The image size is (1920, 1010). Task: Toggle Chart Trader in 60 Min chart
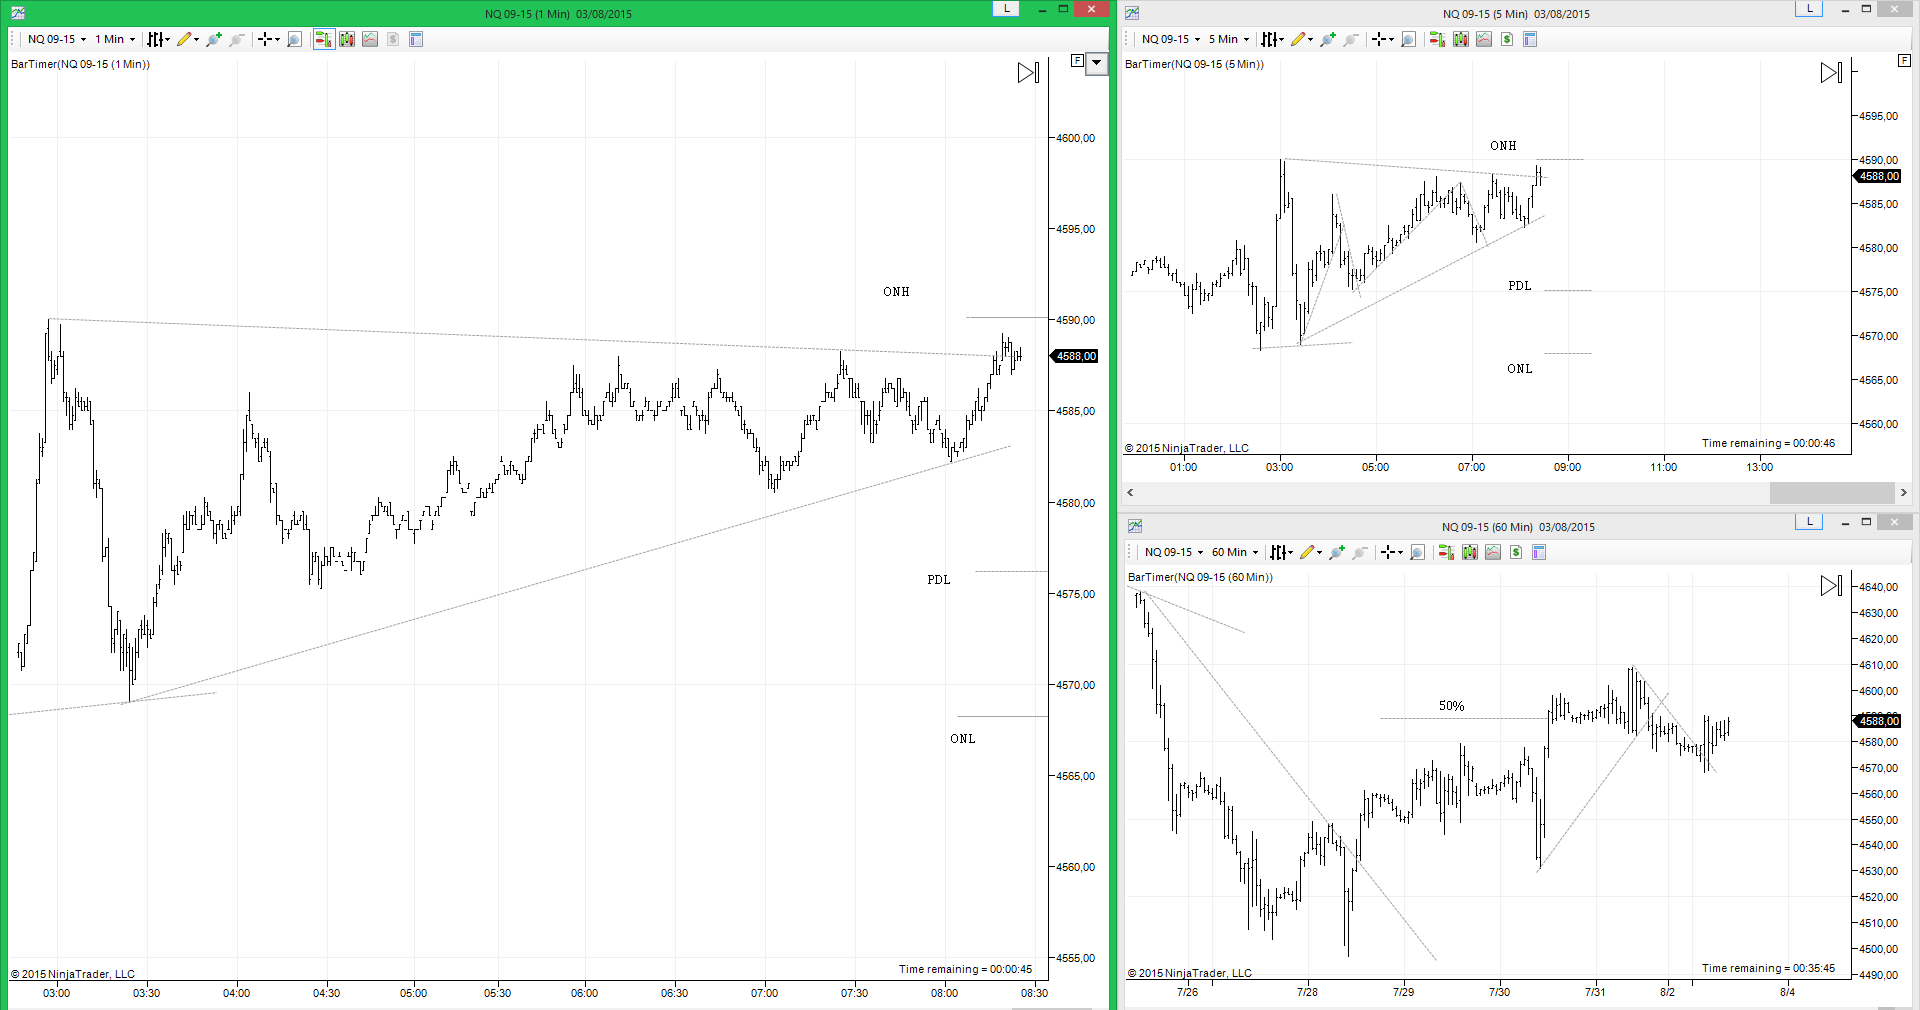(1446, 552)
